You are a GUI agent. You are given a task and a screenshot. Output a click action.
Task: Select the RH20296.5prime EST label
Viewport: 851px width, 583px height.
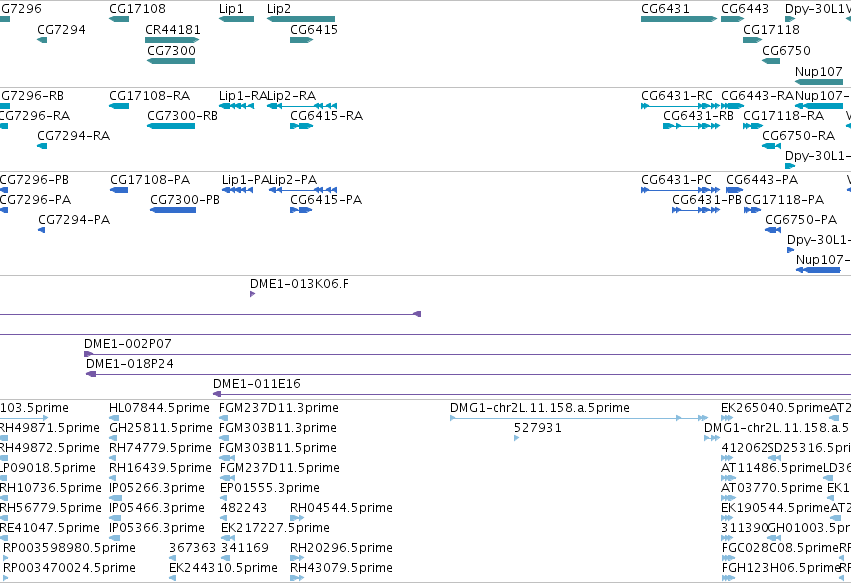point(341,548)
